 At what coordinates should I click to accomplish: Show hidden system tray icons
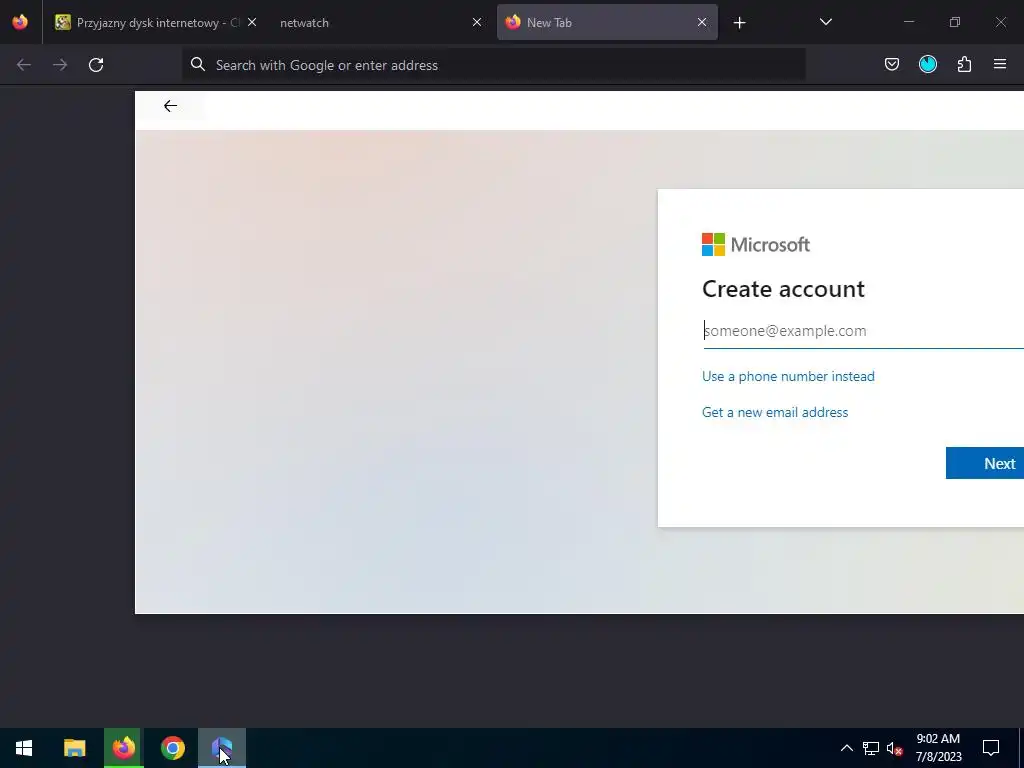(846, 748)
